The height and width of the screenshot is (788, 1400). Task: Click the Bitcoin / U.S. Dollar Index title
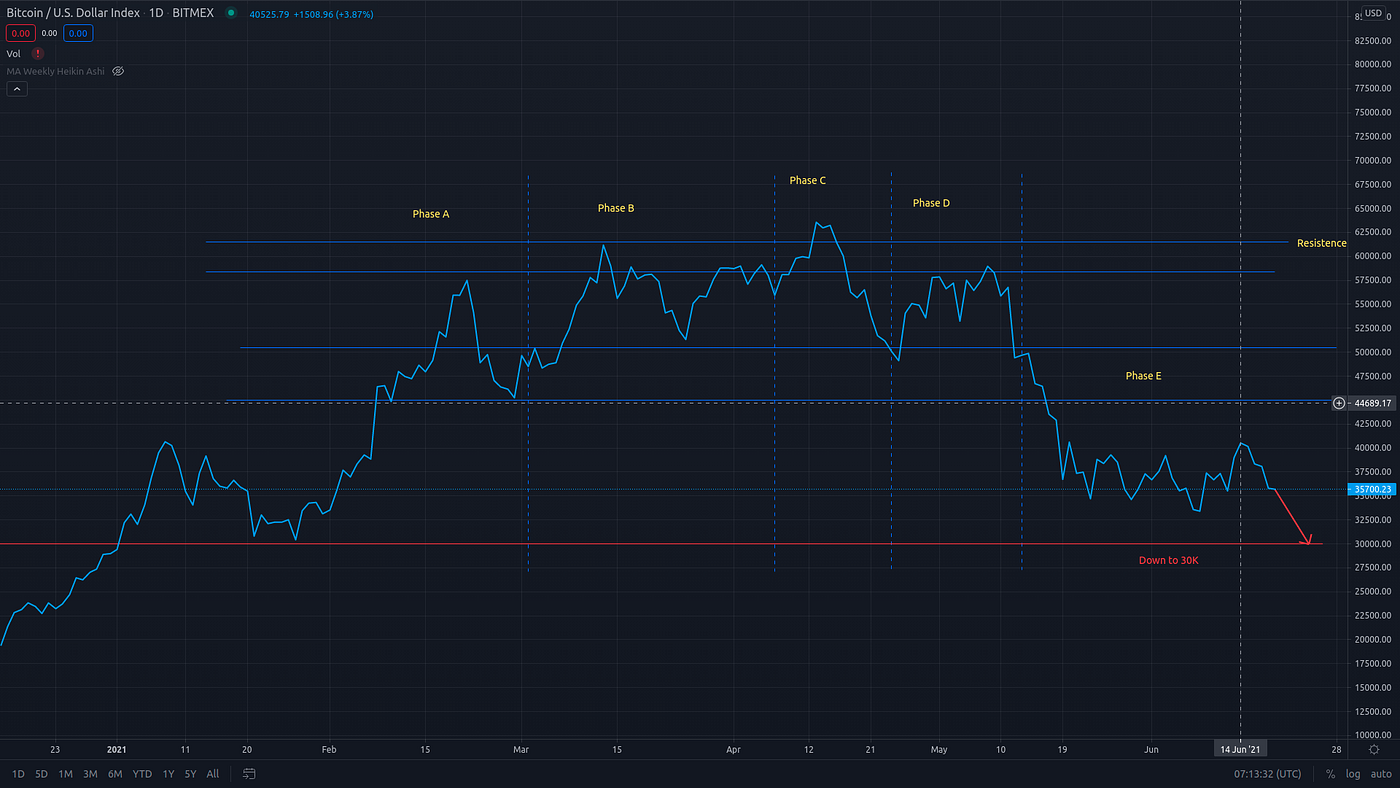(73, 13)
